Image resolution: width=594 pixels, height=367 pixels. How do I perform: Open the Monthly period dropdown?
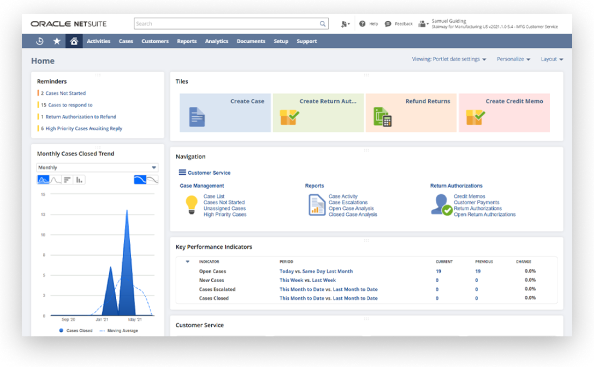[x=97, y=167]
